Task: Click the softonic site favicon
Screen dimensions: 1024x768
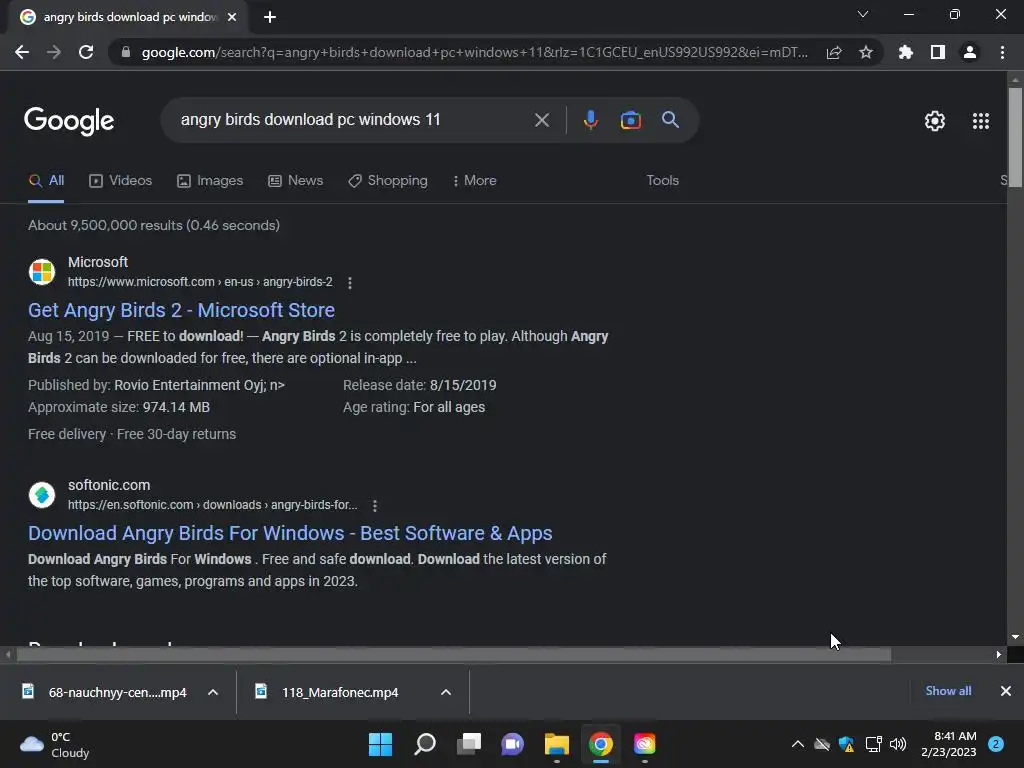Action: pyautogui.click(x=42, y=495)
